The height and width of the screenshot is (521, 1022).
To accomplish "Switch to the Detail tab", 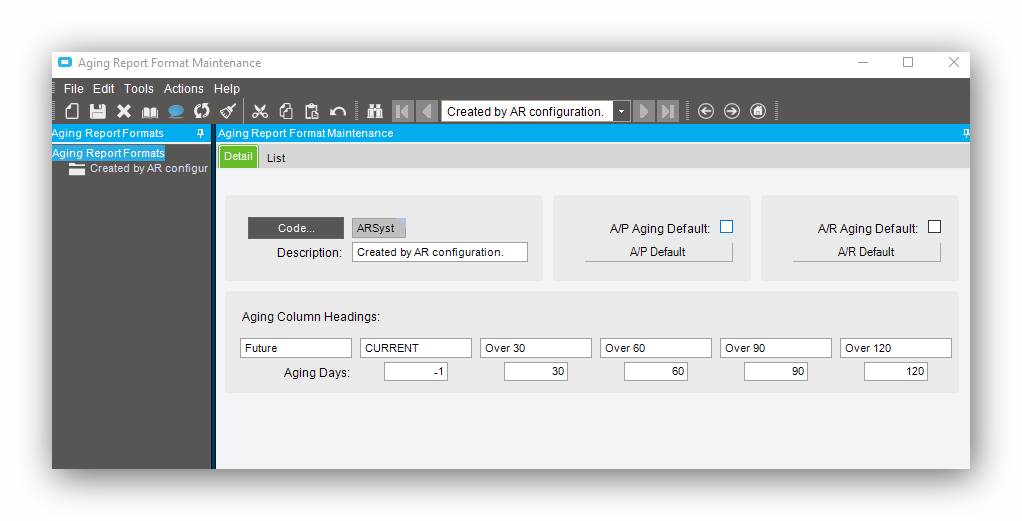I will point(239,156).
